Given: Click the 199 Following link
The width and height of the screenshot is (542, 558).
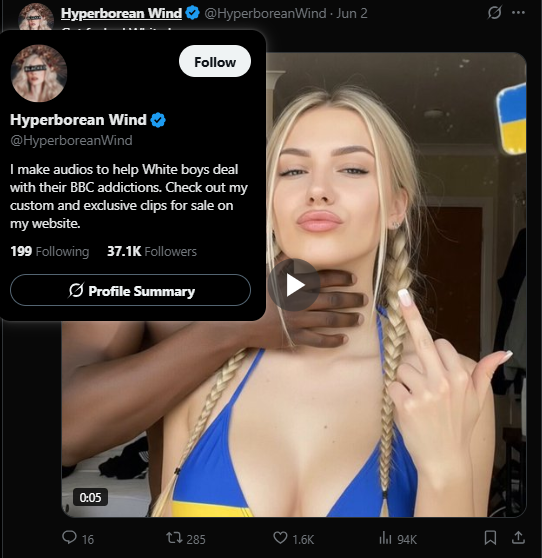Looking at the screenshot, I should [x=50, y=251].
